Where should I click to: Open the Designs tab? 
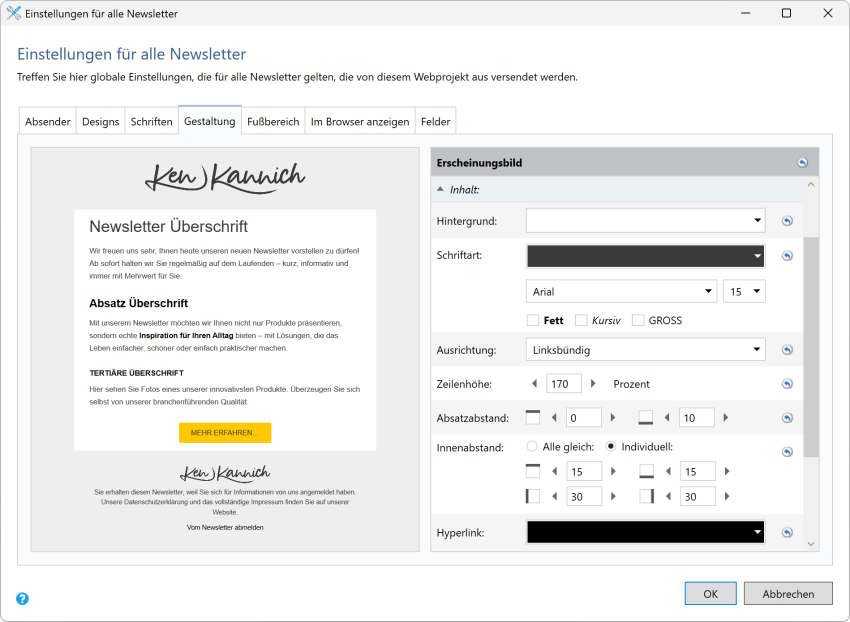(100, 120)
